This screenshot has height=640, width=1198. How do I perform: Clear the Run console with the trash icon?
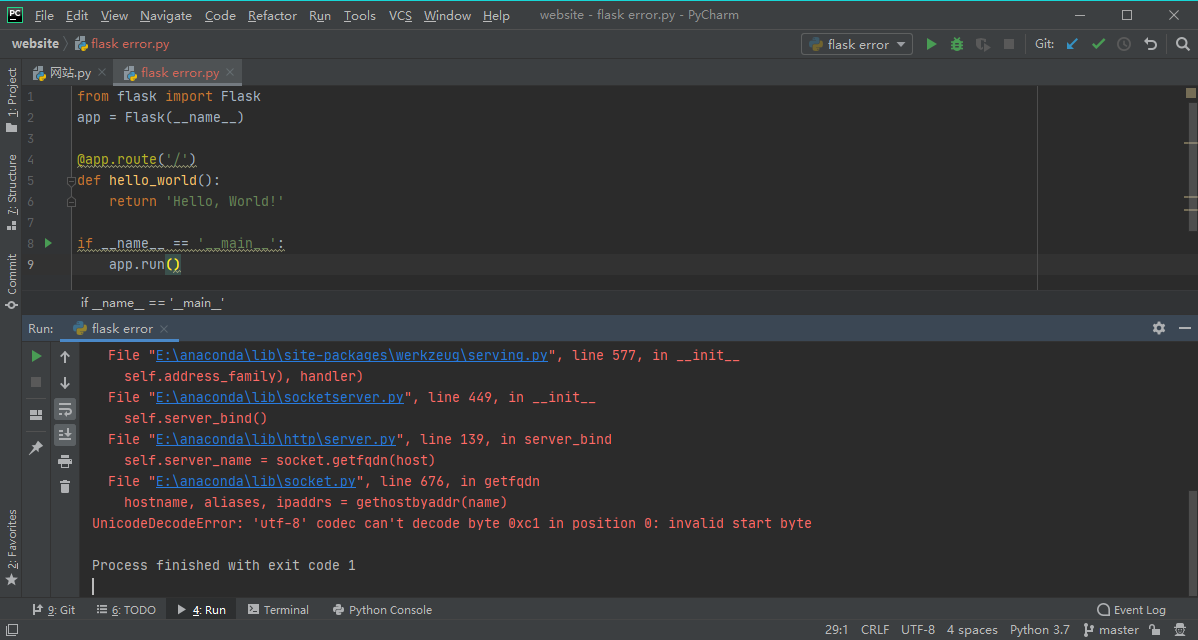click(x=64, y=486)
